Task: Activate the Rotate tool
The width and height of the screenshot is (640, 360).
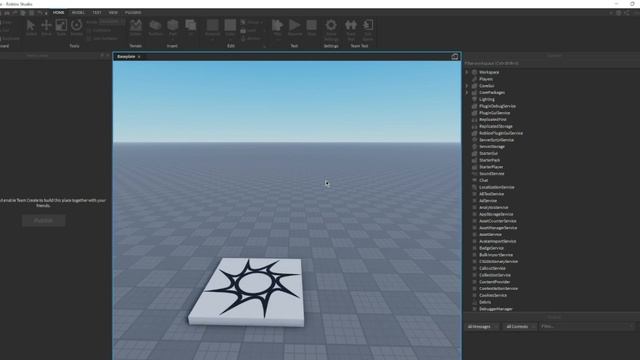Action: [76, 28]
